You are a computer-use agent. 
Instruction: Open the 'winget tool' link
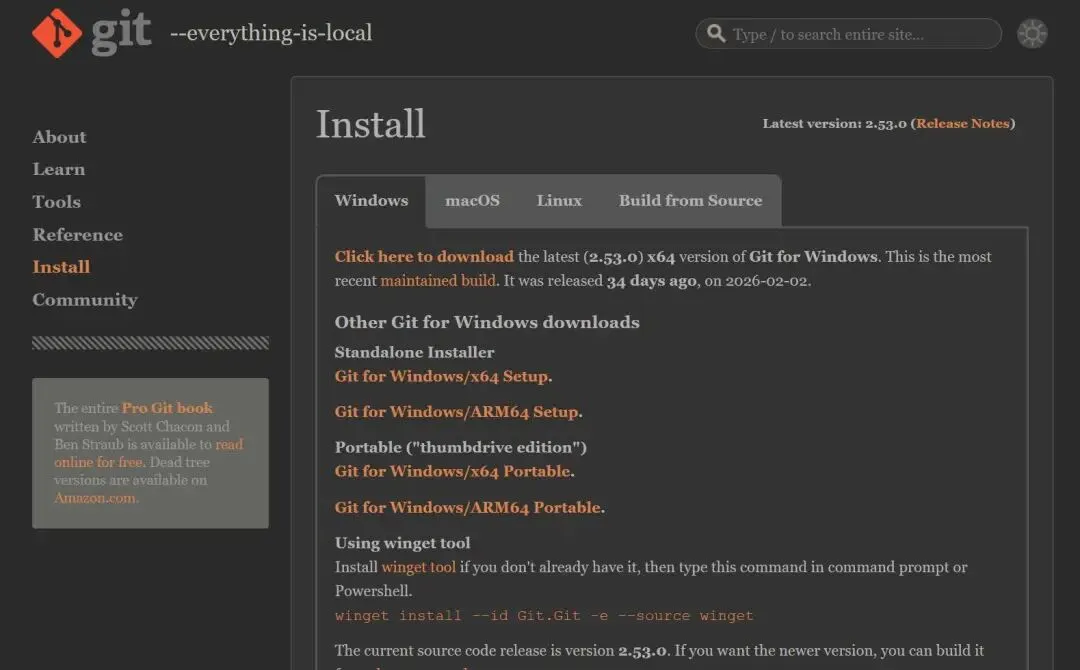[418, 567]
